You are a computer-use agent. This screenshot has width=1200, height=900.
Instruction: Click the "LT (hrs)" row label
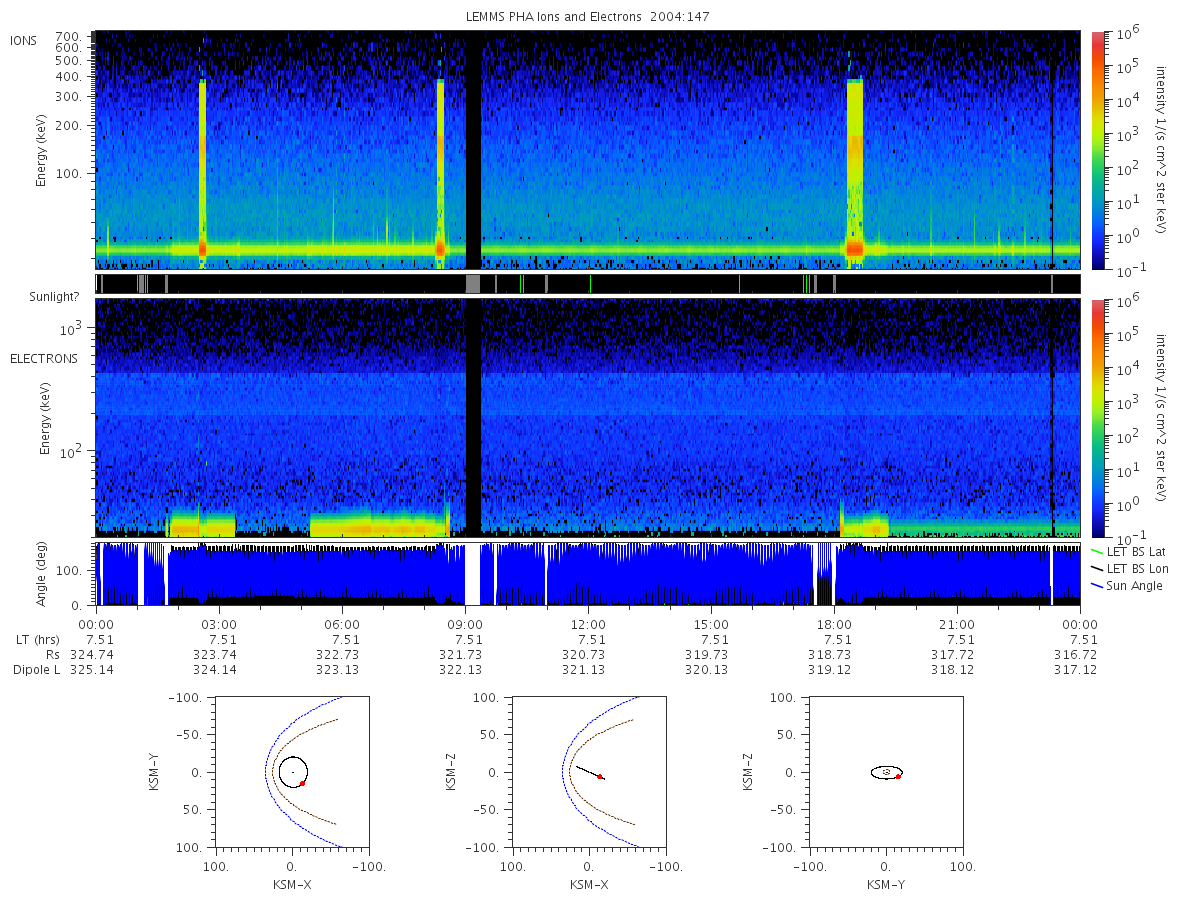(x=37, y=640)
